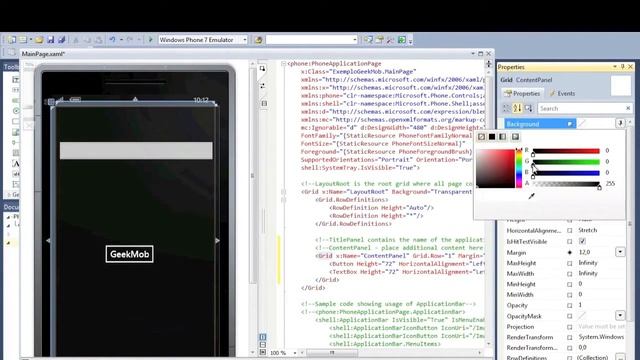Open the Toolbox panel header

click(11, 67)
